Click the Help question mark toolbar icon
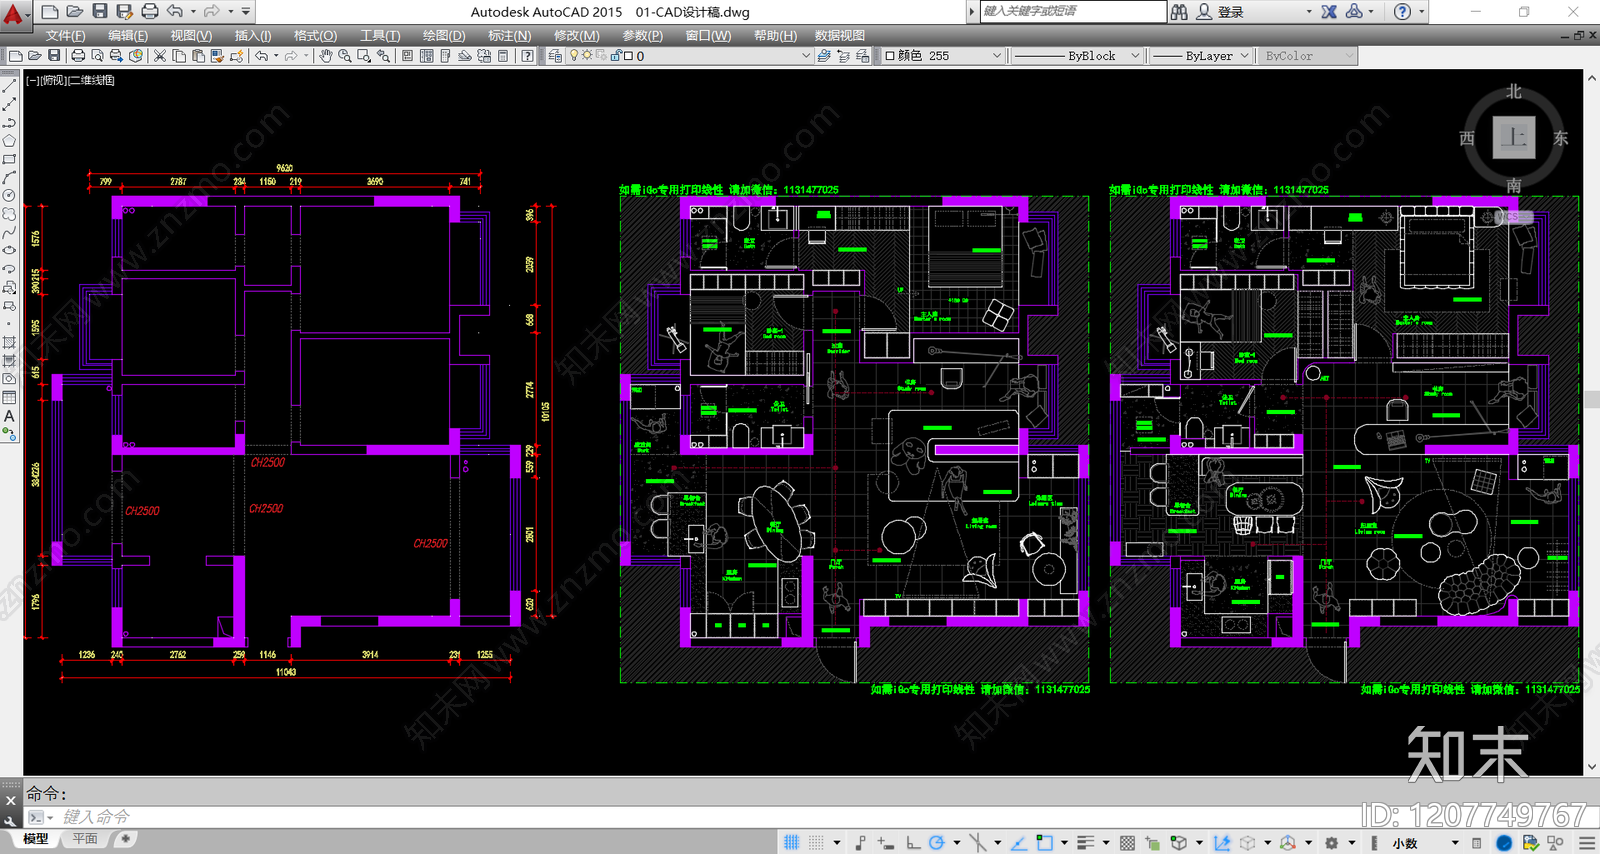 pos(527,56)
